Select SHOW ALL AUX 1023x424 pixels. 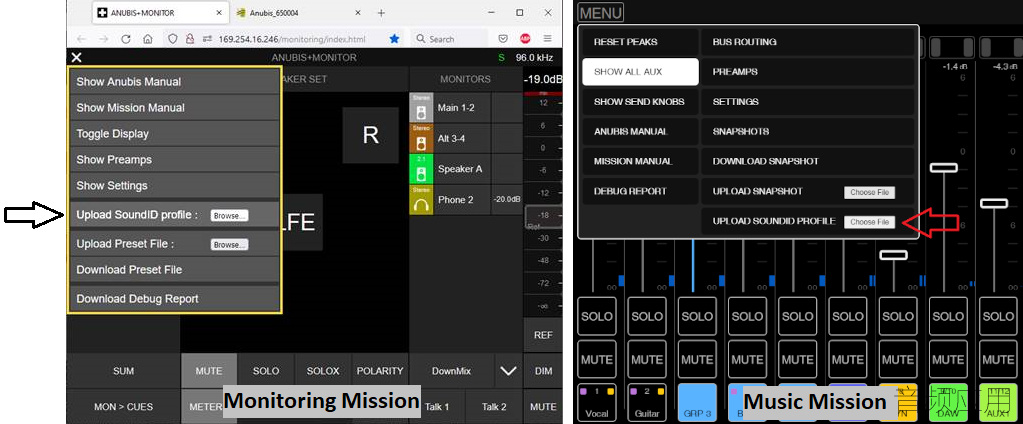[640, 72]
